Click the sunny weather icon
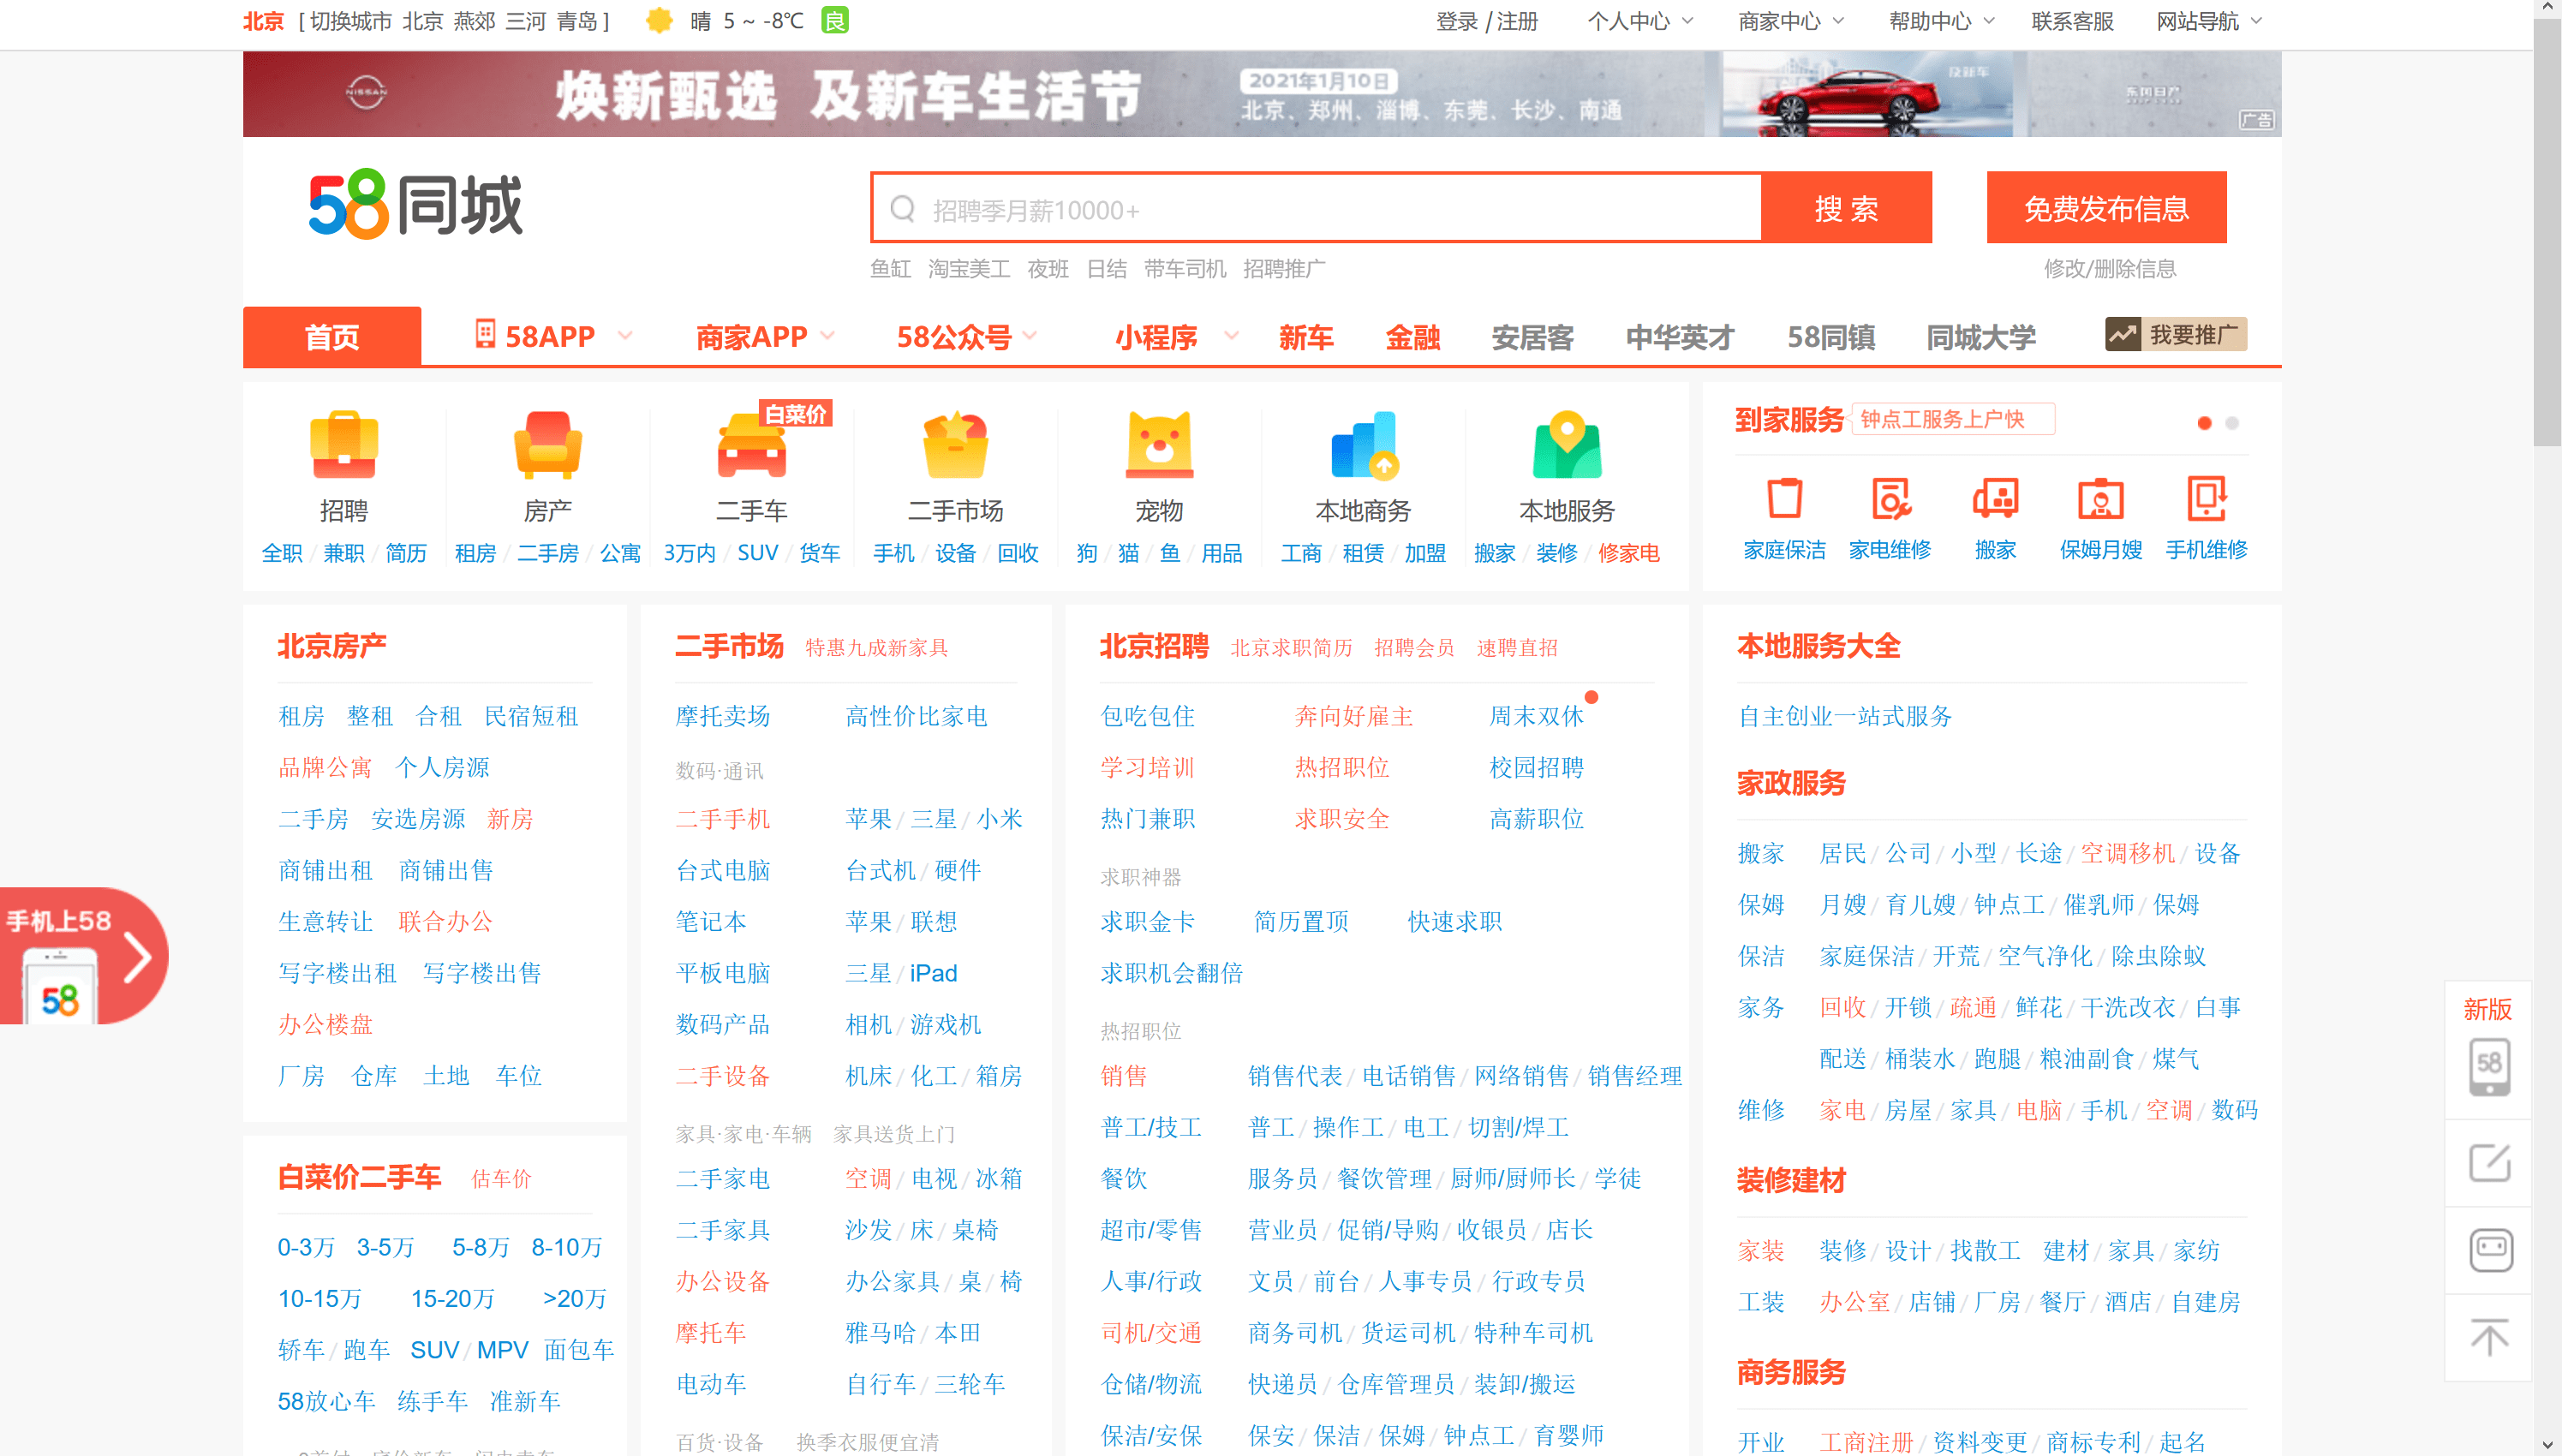The height and width of the screenshot is (1456, 2562). coord(659,21)
